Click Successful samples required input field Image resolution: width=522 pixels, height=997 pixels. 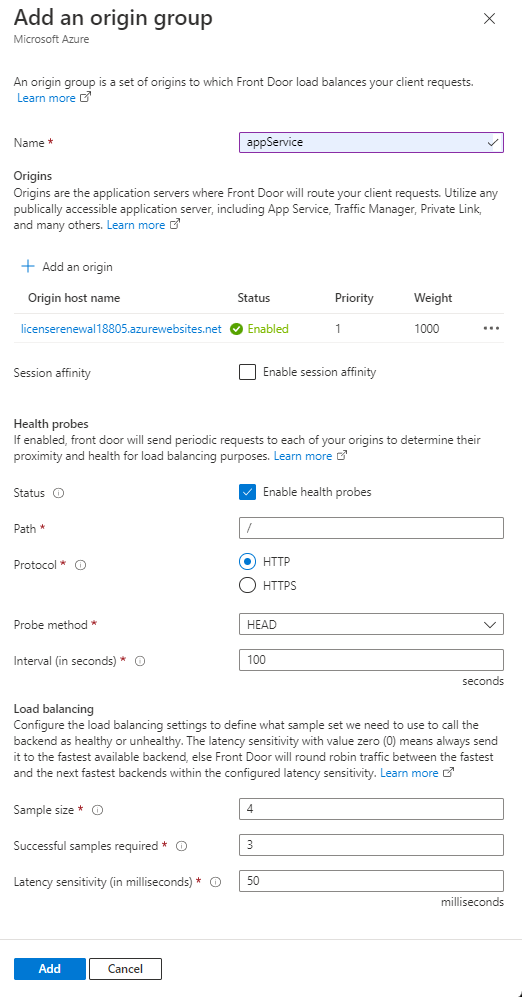(371, 845)
